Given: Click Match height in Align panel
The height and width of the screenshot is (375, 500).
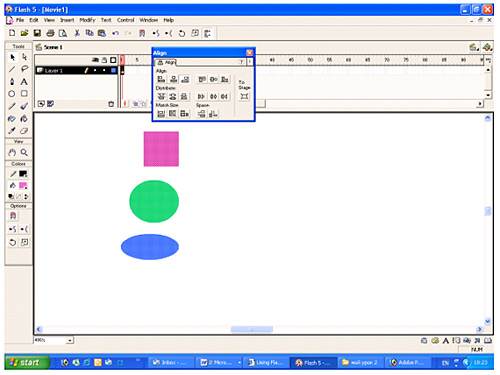Looking at the screenshot, I should [x=173, y=114].
